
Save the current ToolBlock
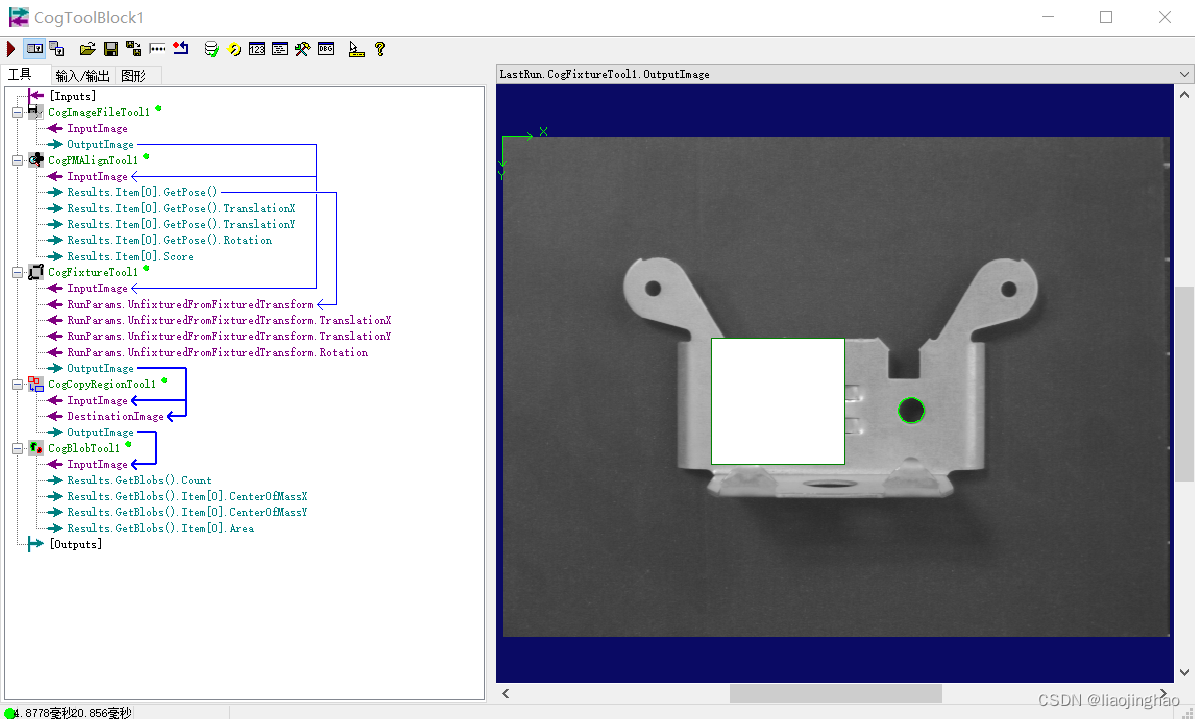(x=110, y=48)
